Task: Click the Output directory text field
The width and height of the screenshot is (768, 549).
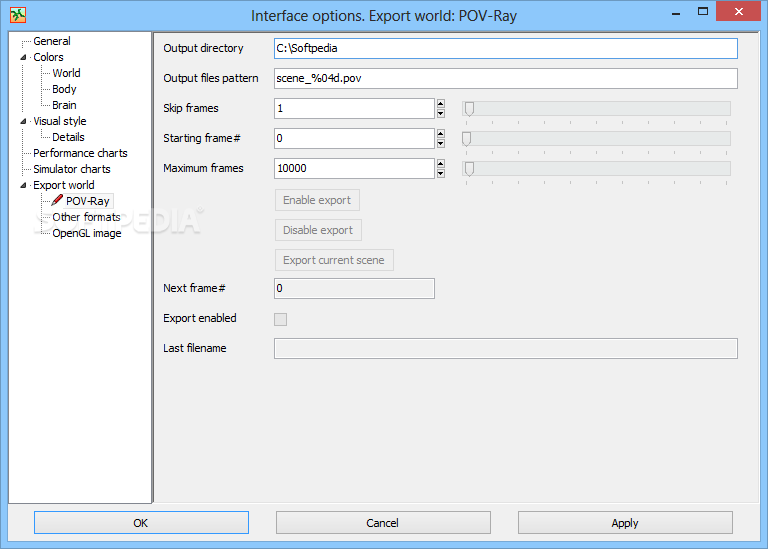Action: [506, 48]
